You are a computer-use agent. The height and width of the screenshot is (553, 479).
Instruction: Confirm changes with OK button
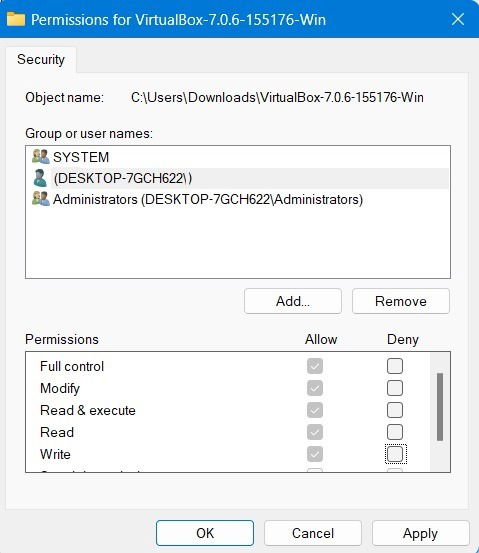(205, 533)
